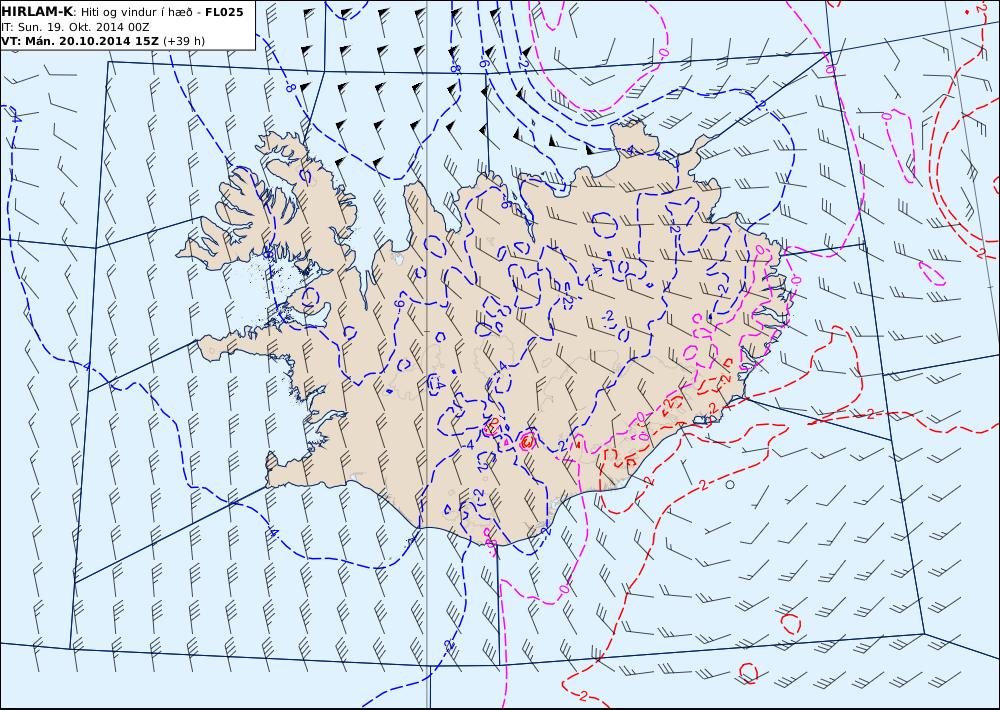The width and height of the screenshot is (1000, 710).
Task: Click the HIRLAM-K model name in title box
Action: pyautogui.click(x=36, y=12)
